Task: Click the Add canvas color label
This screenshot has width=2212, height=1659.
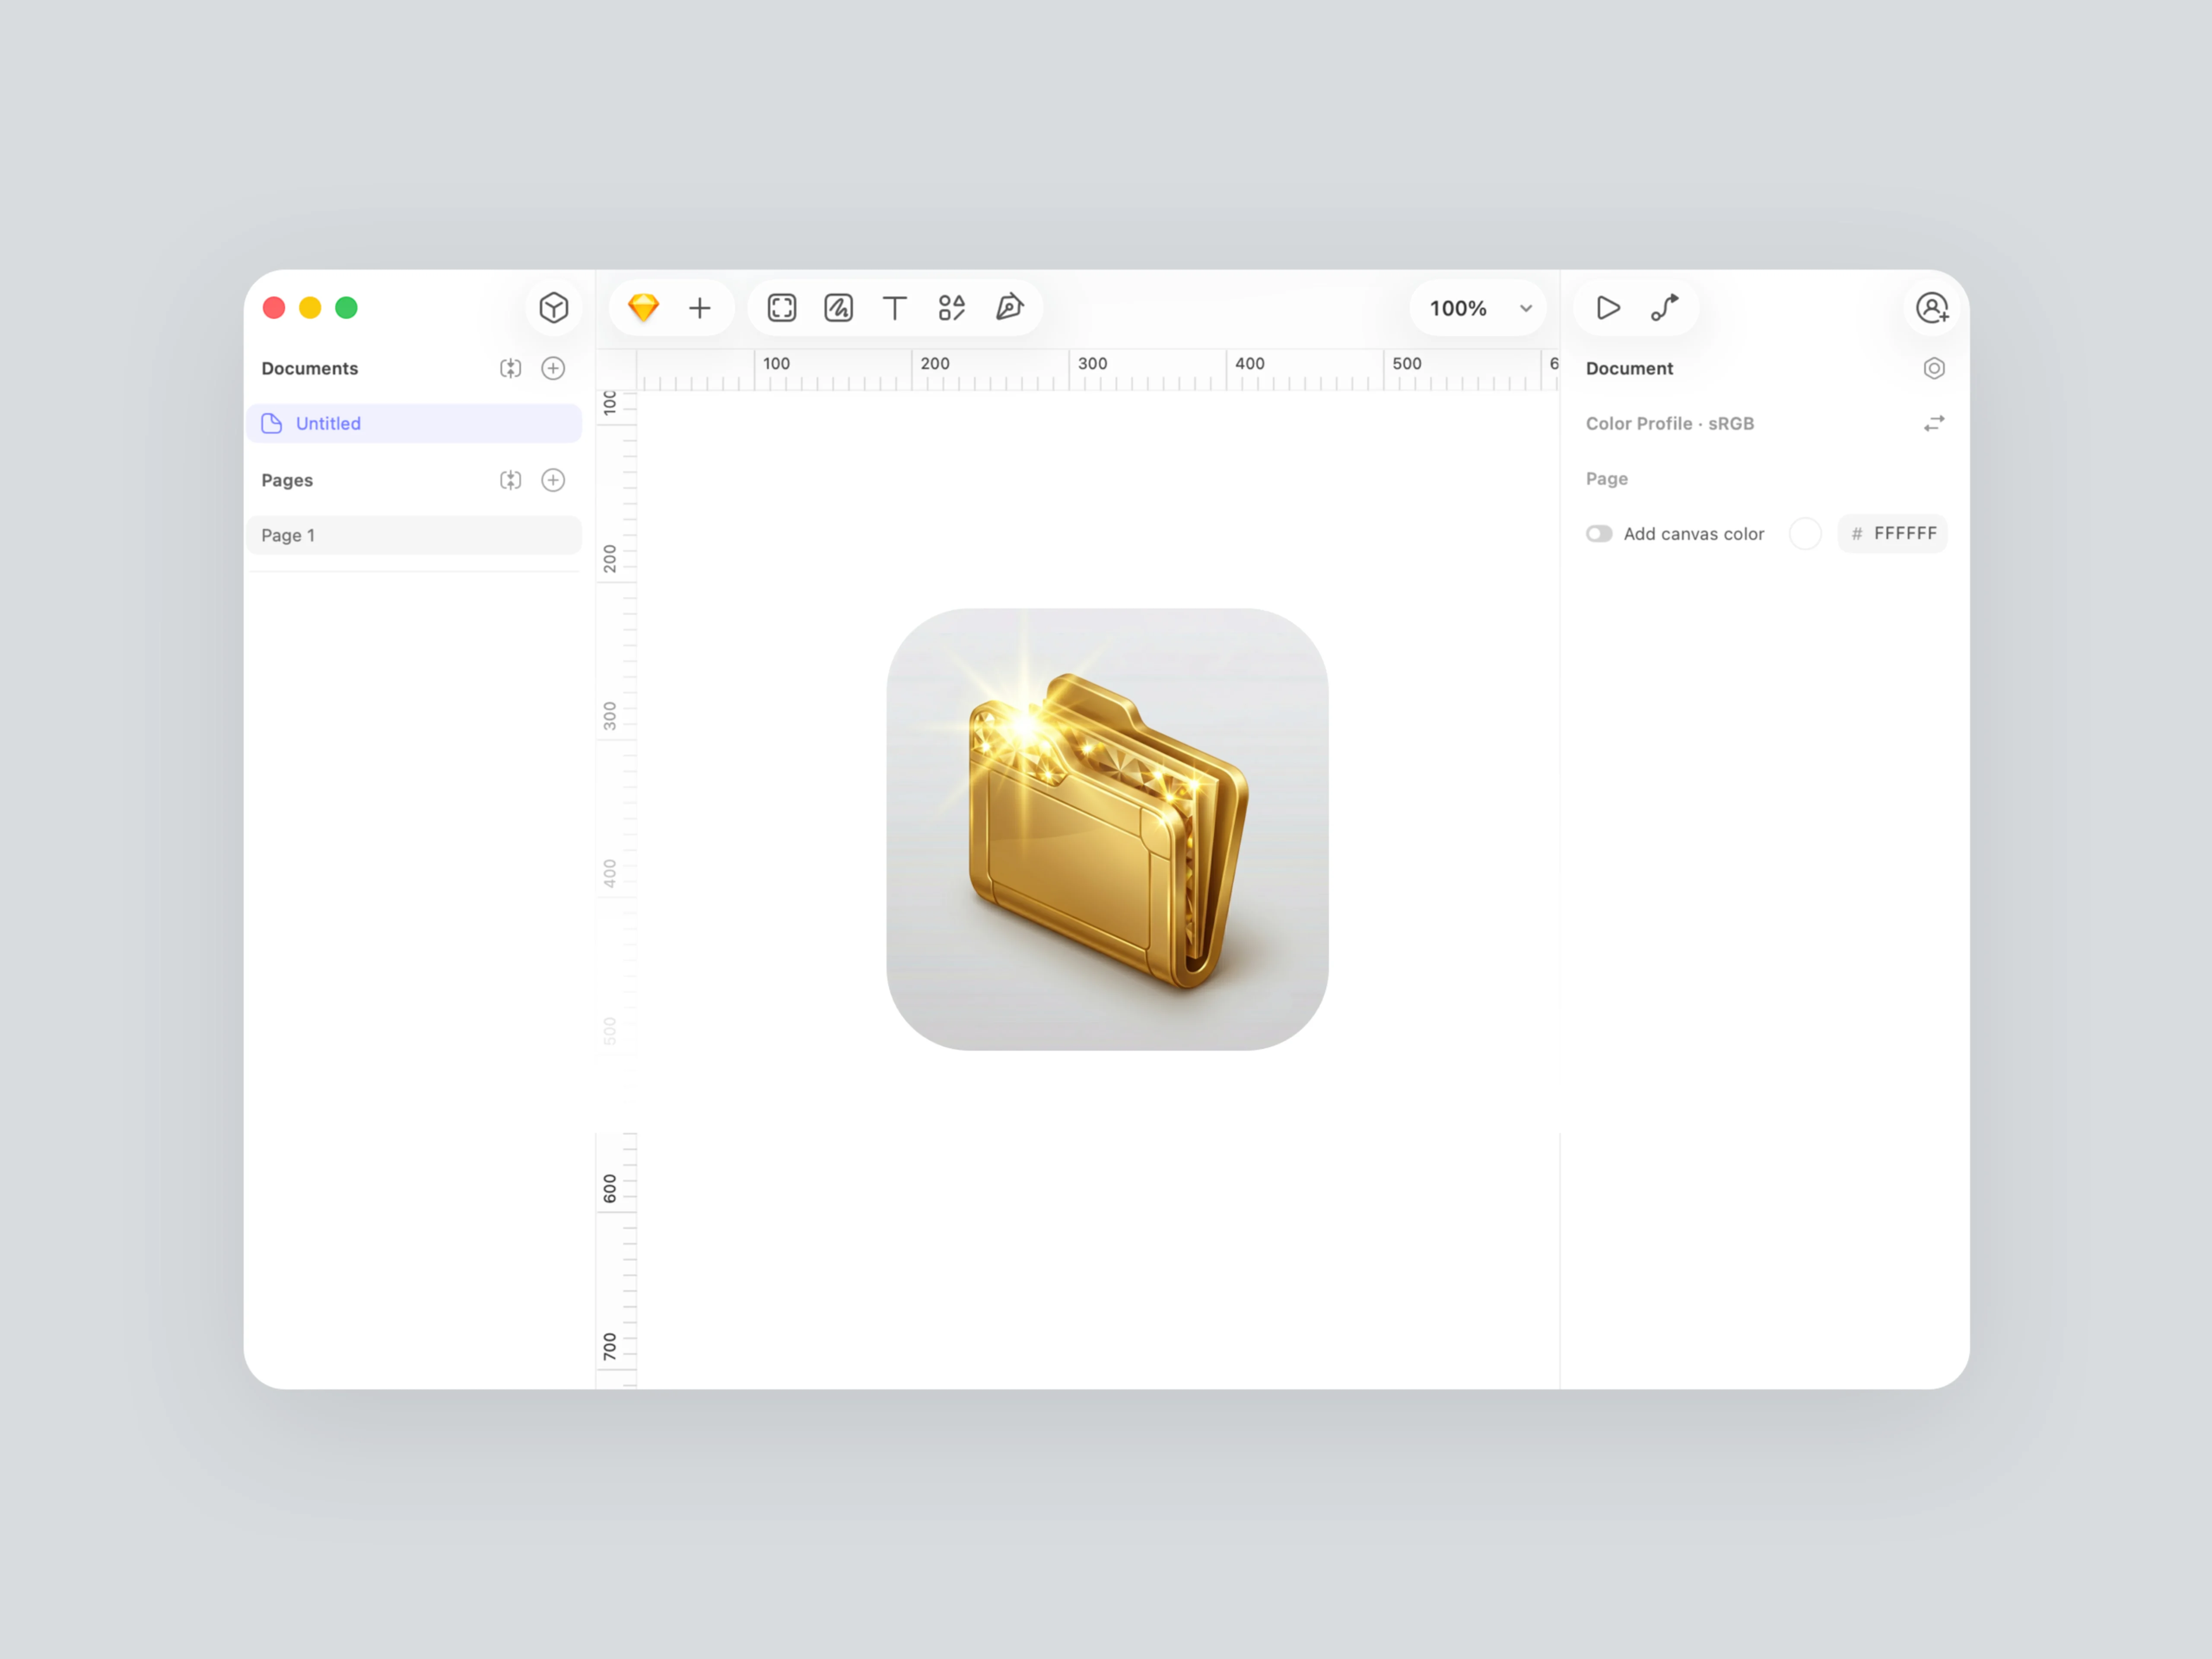Action: point(1693,534)
